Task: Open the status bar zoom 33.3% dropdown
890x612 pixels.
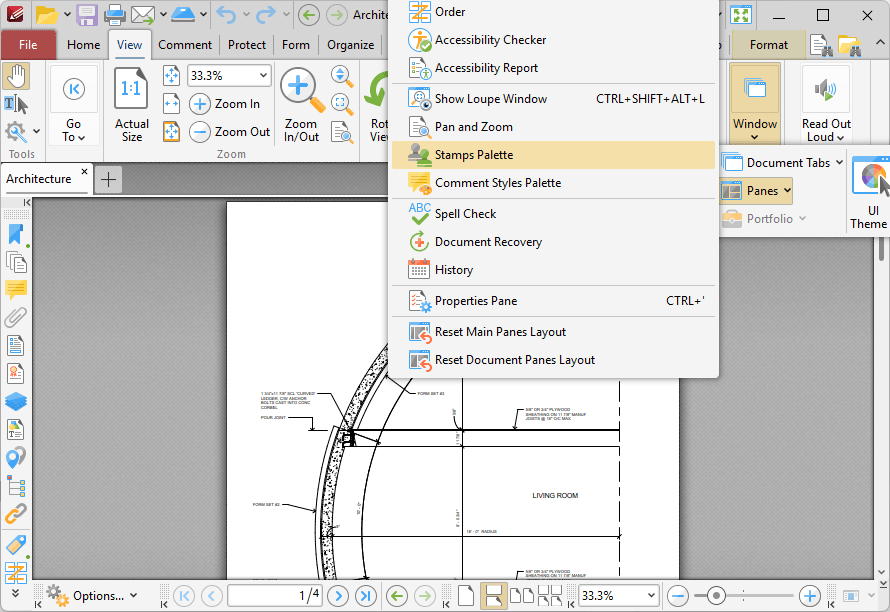Action: click(651, 596)
